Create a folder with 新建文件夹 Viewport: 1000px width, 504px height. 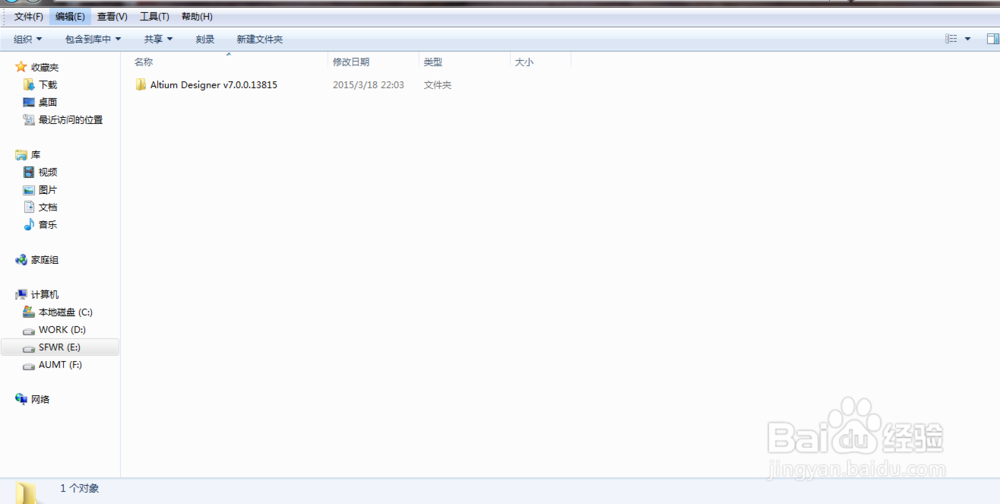[x=260, y=40]
